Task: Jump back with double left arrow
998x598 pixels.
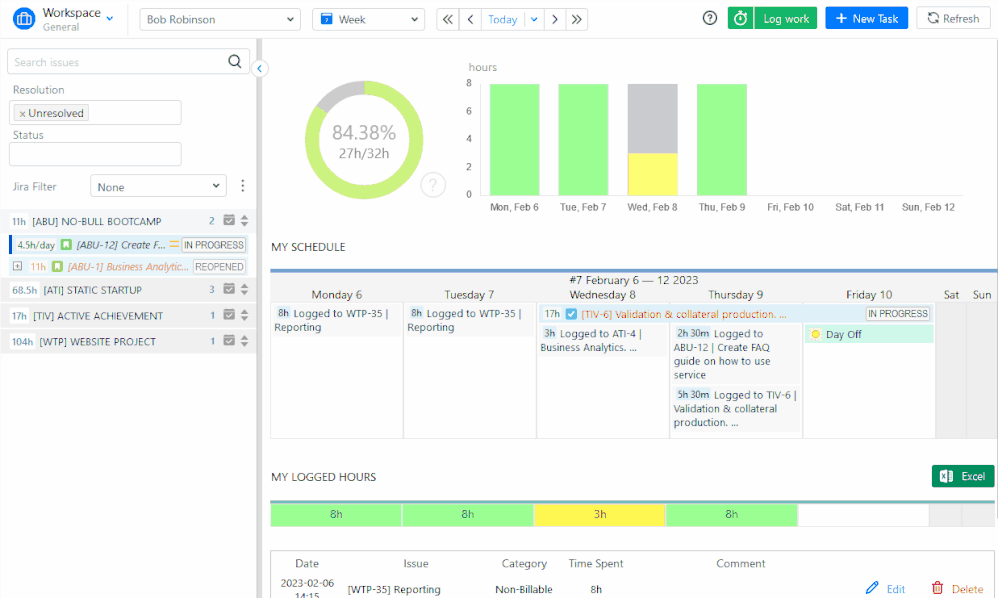Action: click(448, 19)
